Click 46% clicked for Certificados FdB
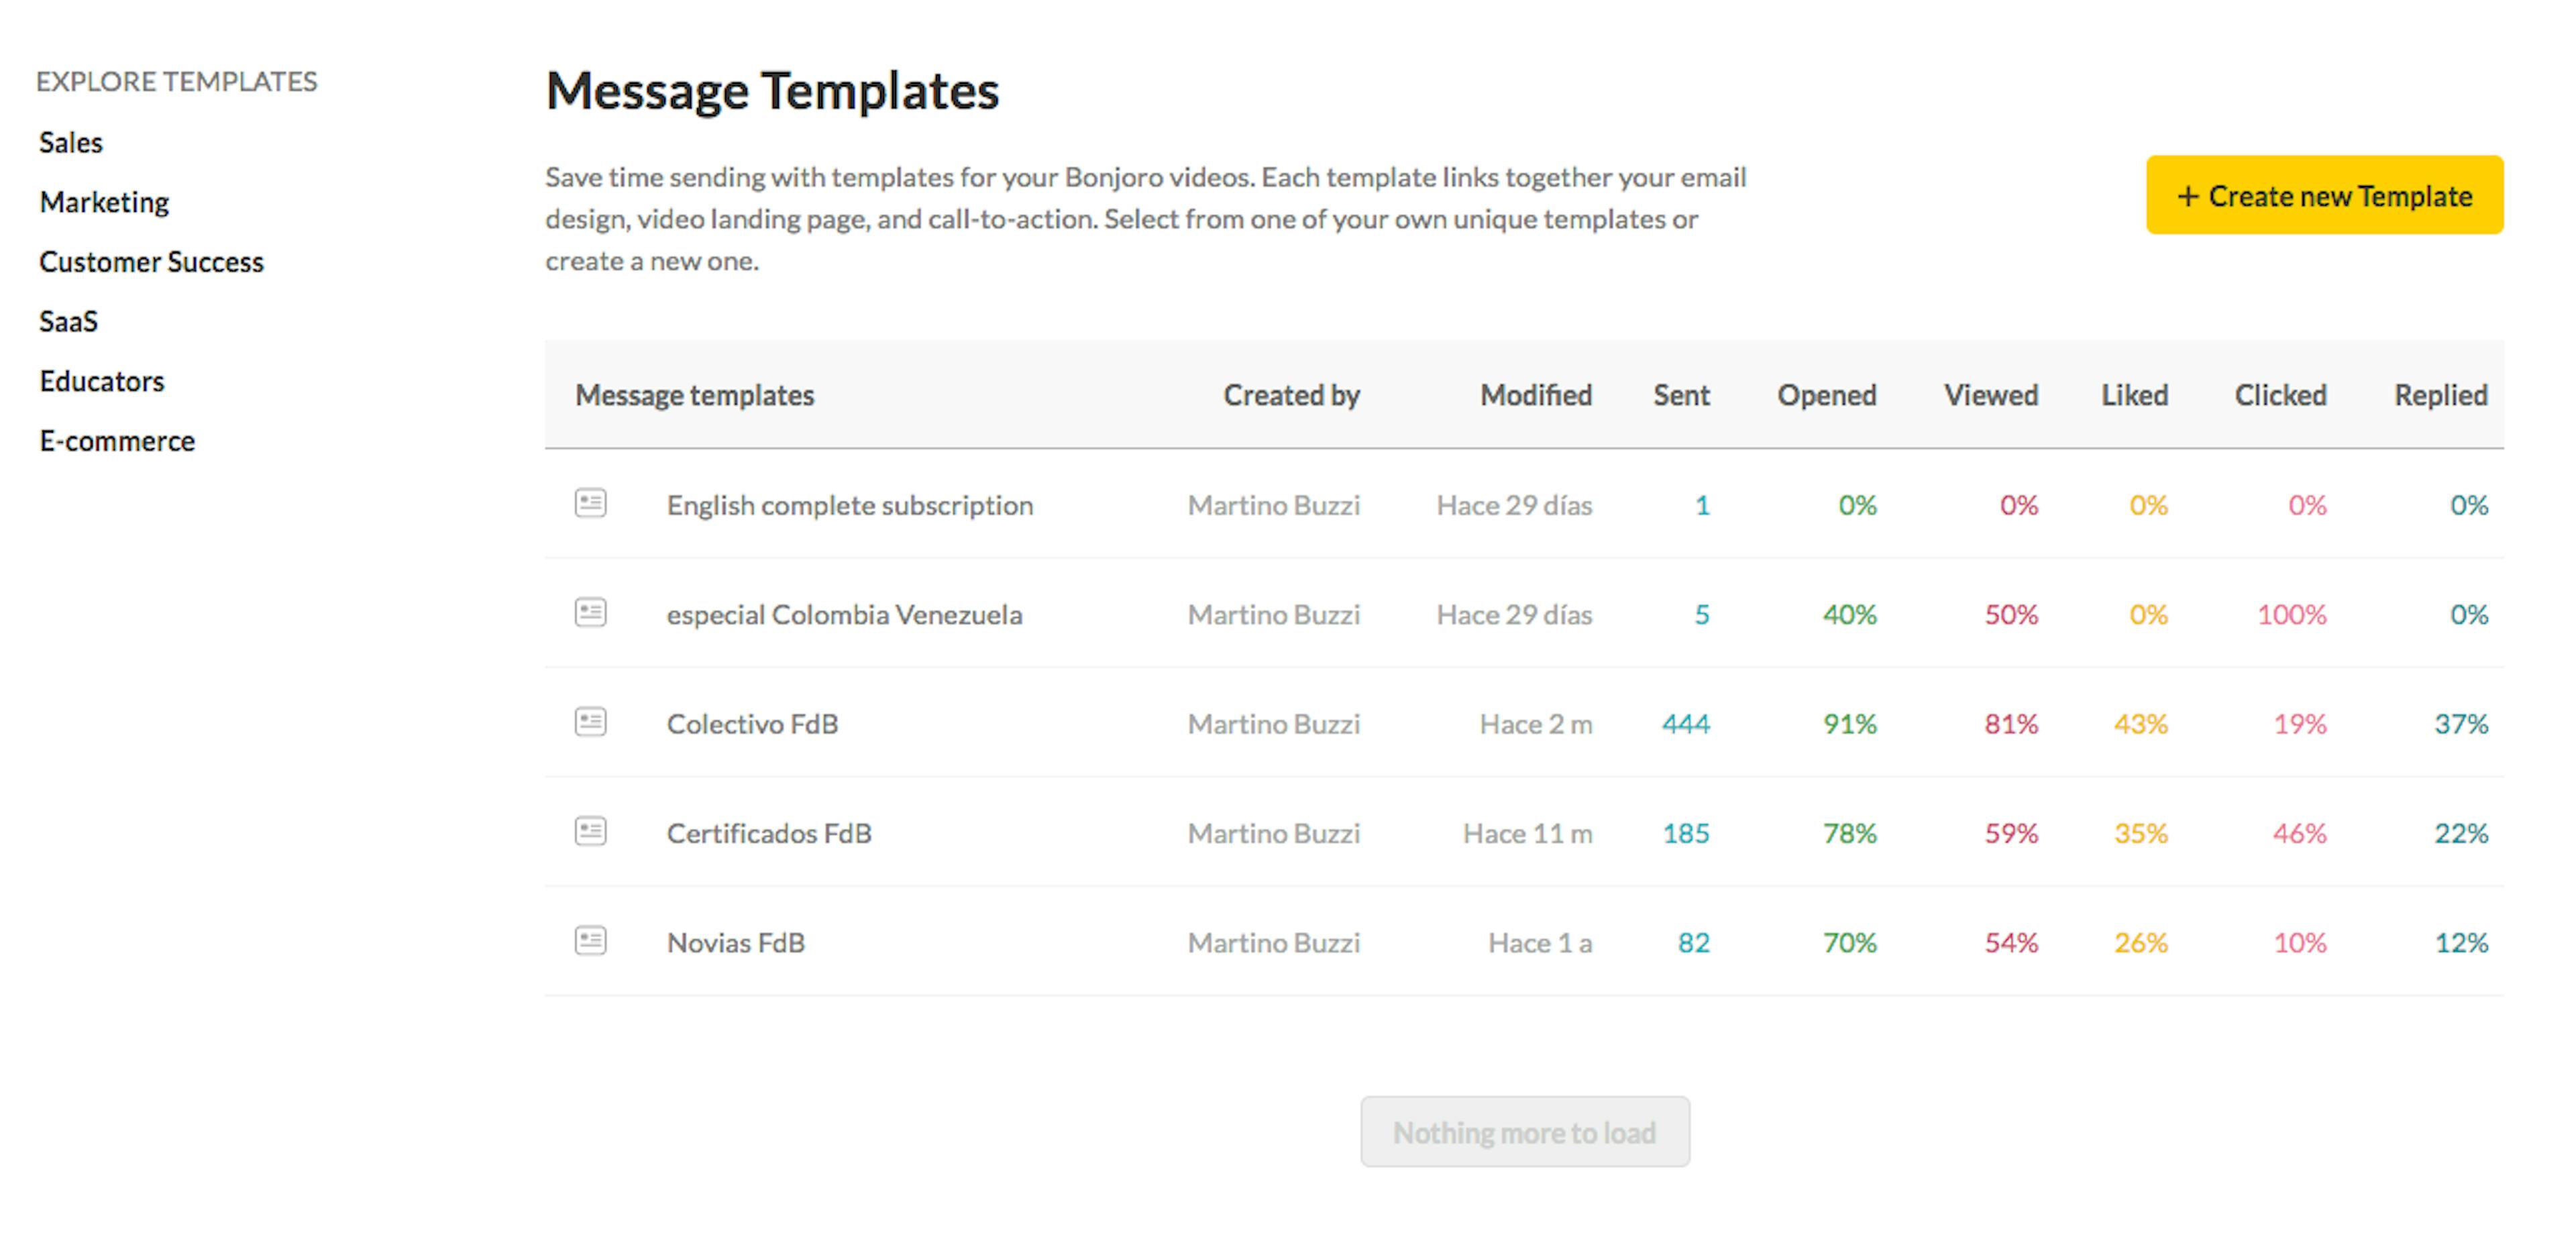 (2300, 833)
